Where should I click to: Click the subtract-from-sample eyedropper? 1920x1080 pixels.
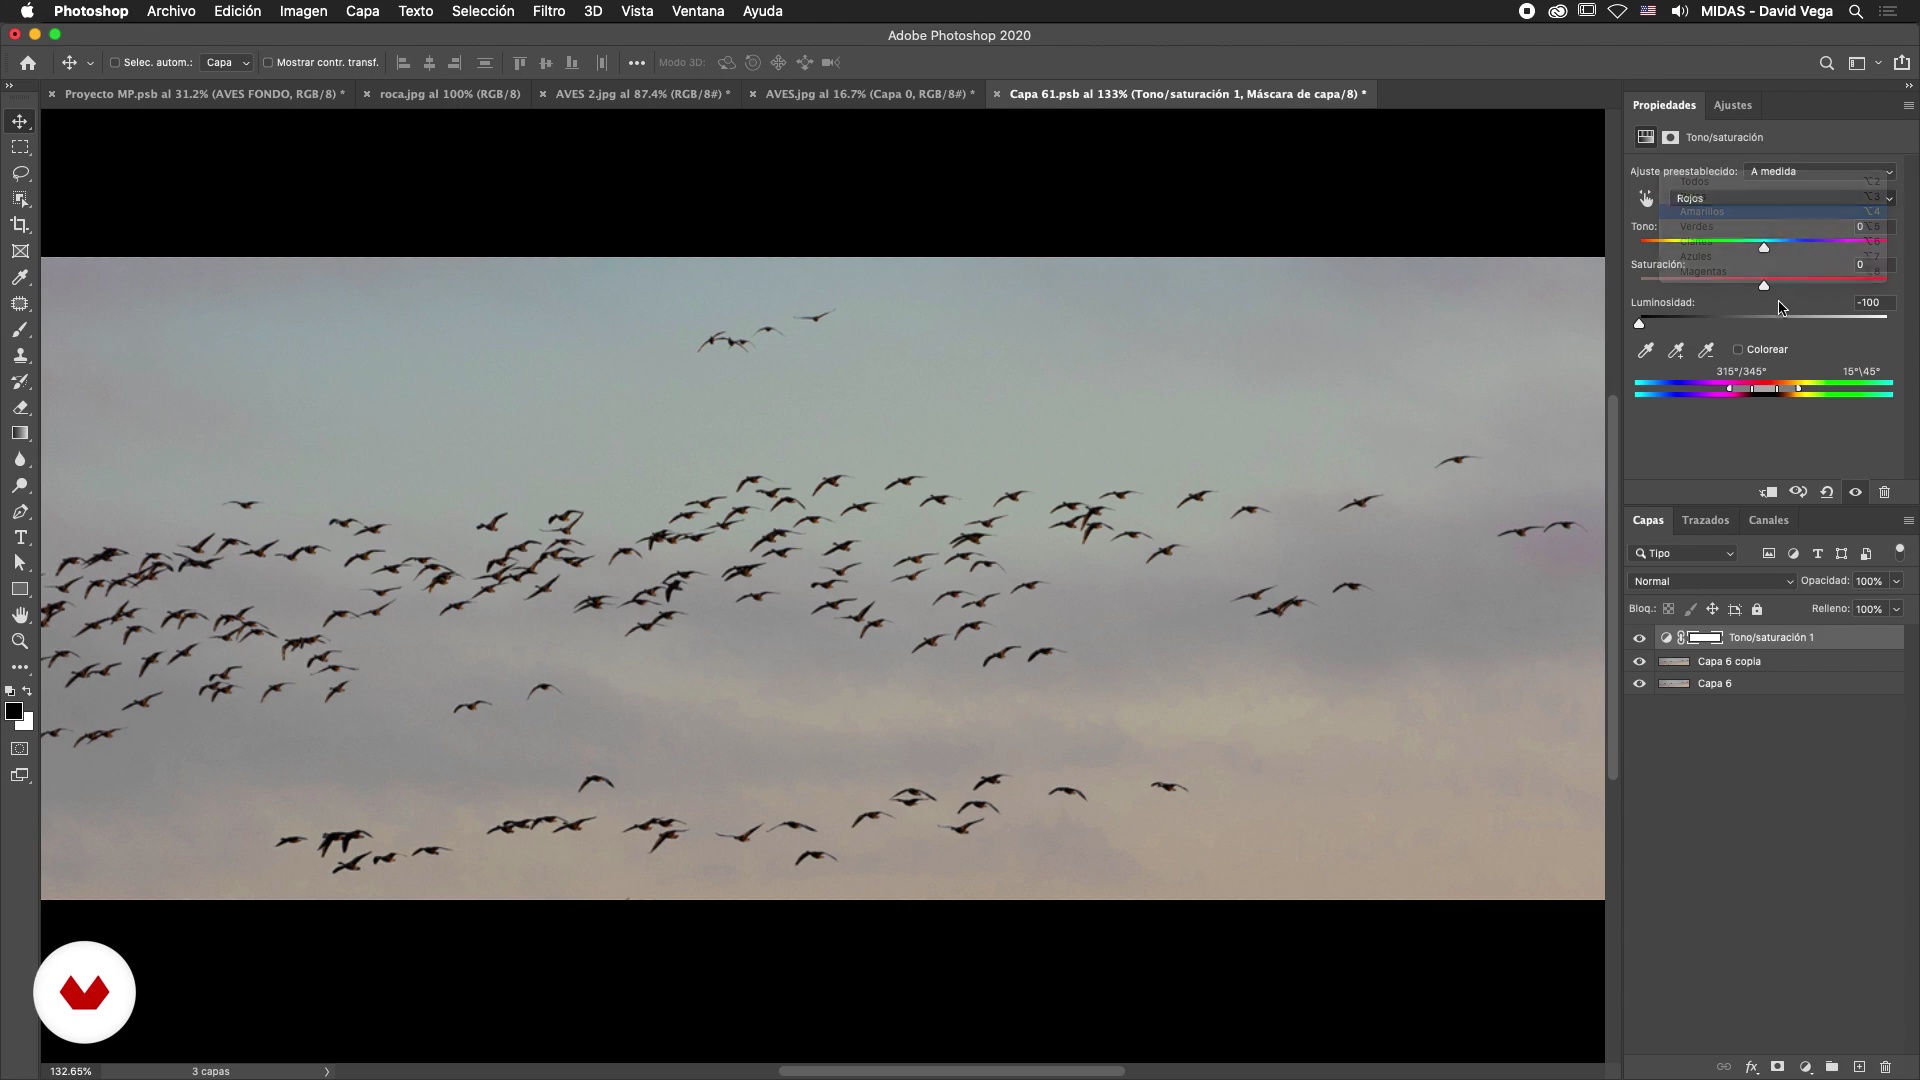click(x=1707, y=350)
